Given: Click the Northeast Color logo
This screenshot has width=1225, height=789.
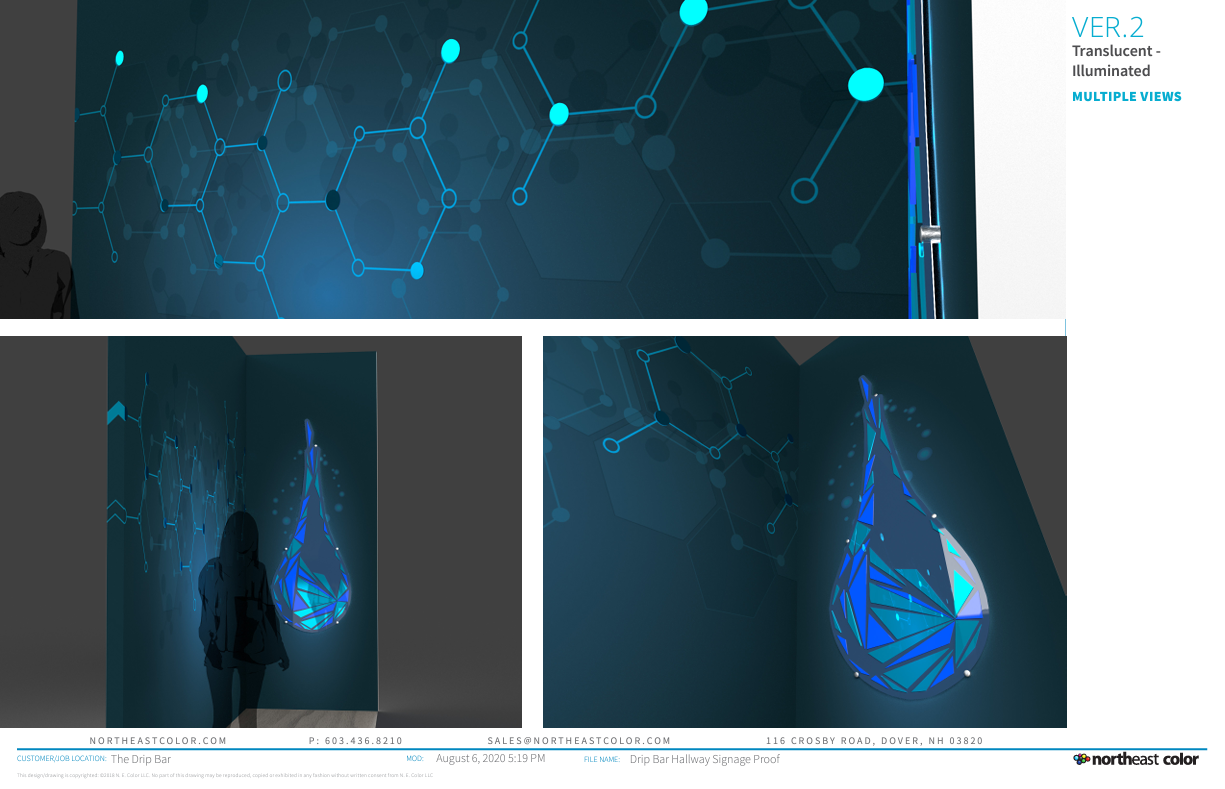Looking at the screenshot, I should [x=1136, y=759].
